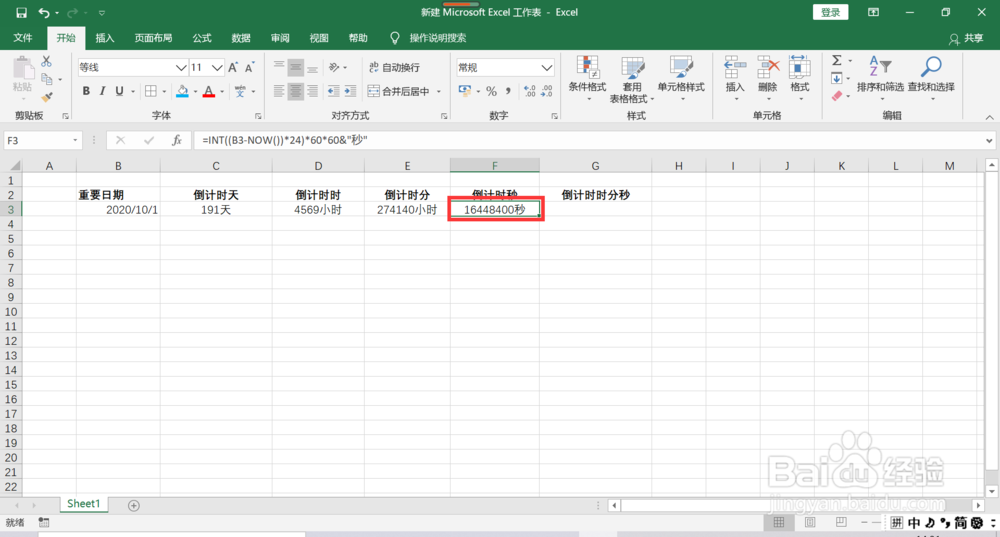The width and height of the screenshot is (1000, 537).
Task: Switch to the 视图 tab
Action: point(319,38)
